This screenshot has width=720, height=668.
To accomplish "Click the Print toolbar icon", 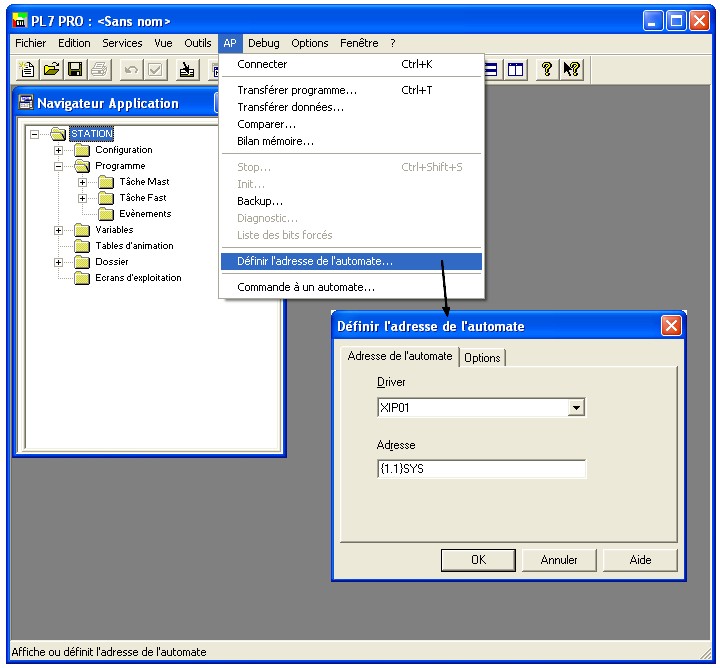I will (x=99, y=70).
